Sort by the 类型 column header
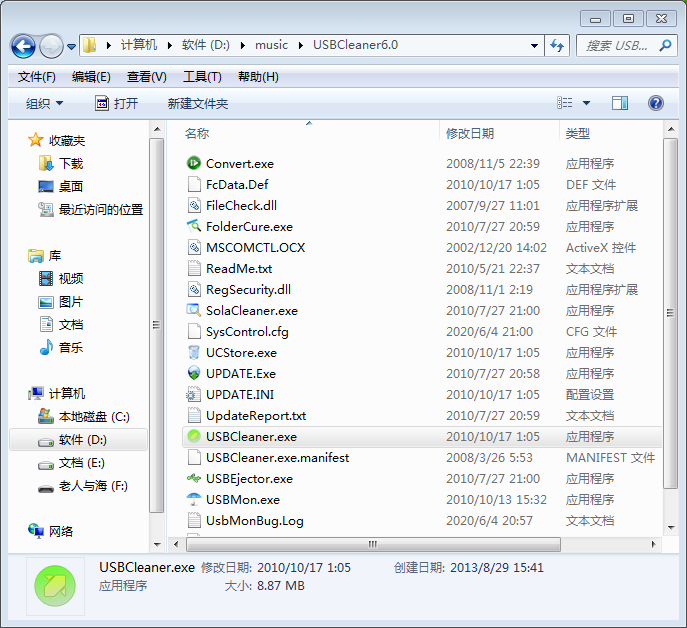687x628 pixels. (577, 134)
